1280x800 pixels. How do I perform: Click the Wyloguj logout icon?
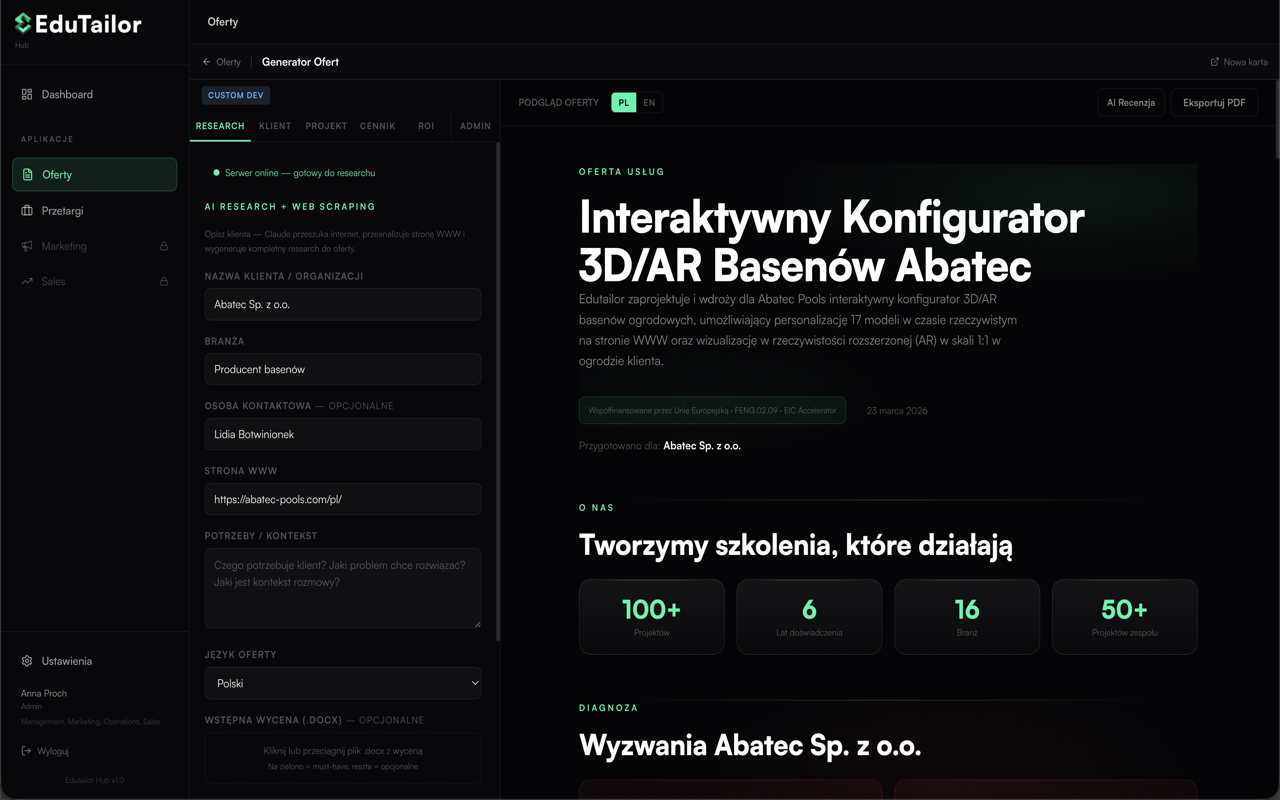(26, 751)
